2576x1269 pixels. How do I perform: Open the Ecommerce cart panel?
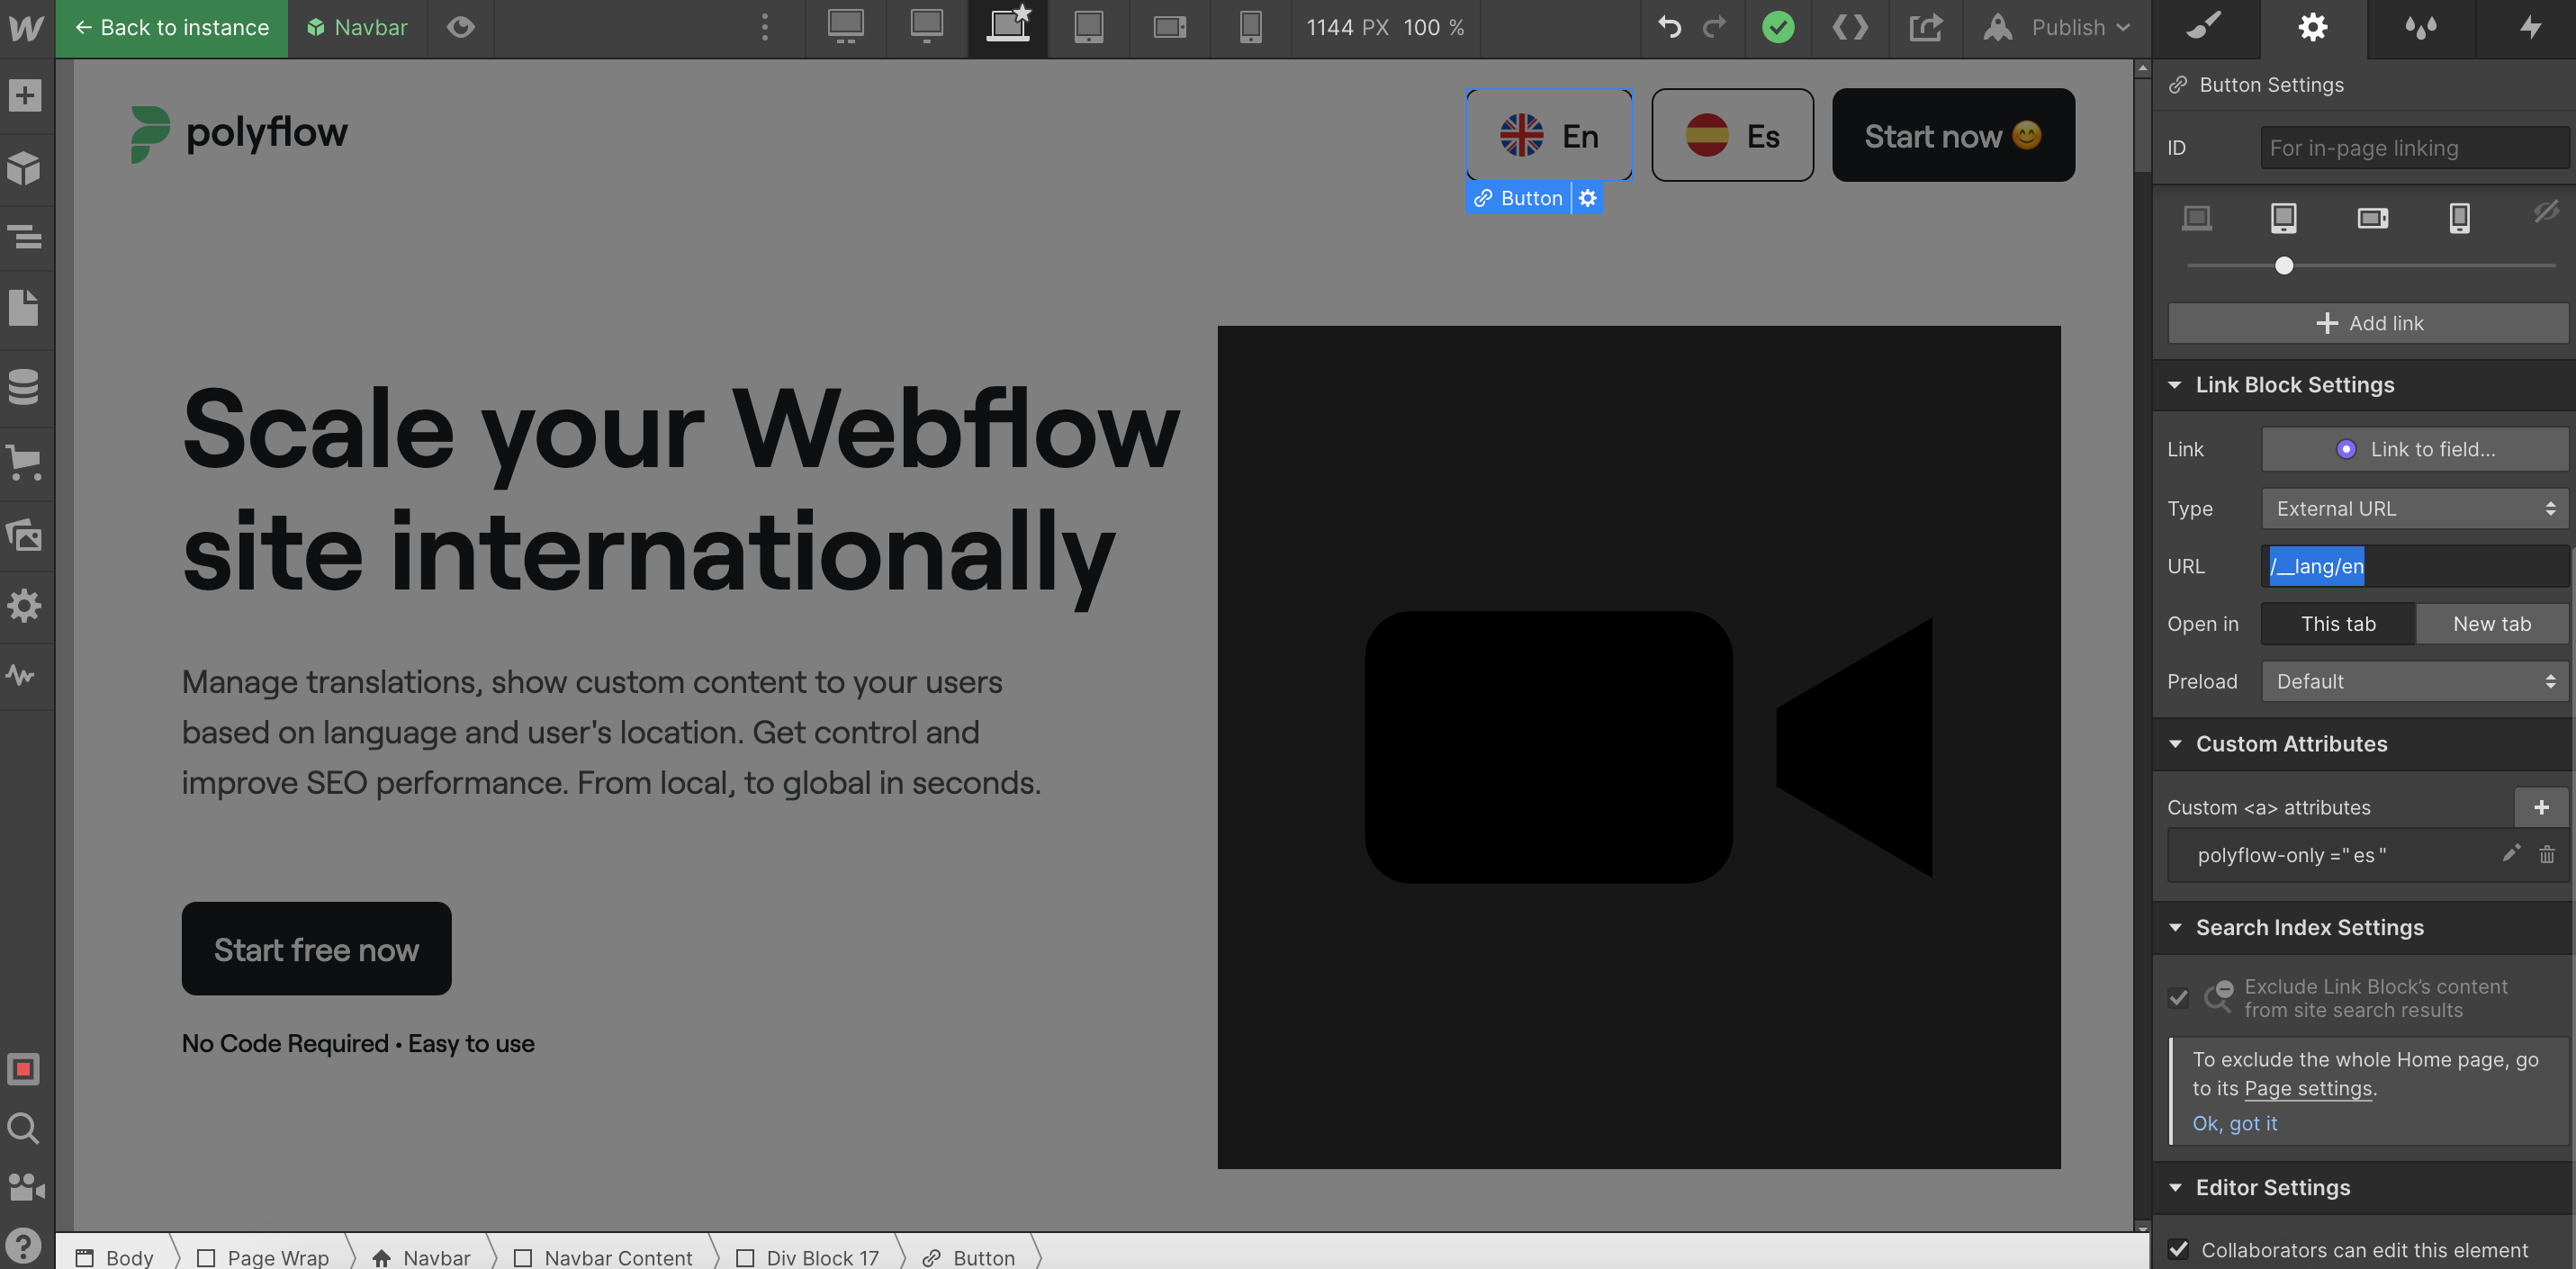pyautogui.click(x=25, y=462)
